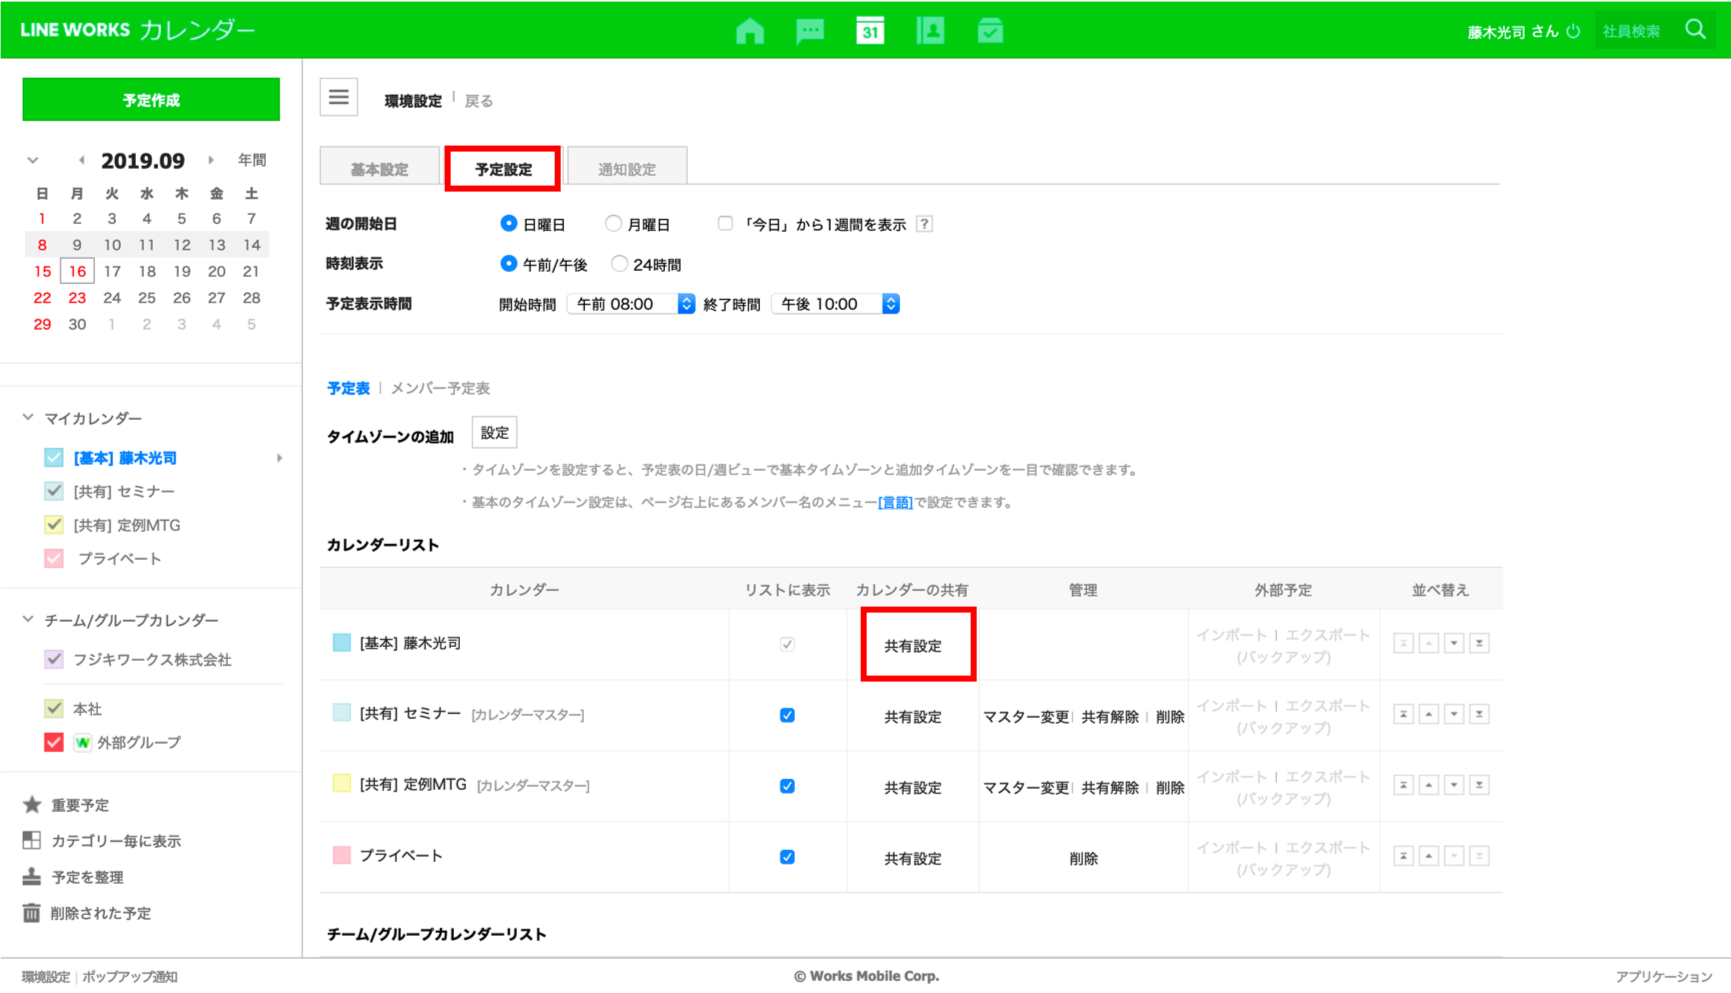Collapse the マイカレンダー section
Image resolution: width=1731 pixels, height=993 pixels.
point(28,418)
